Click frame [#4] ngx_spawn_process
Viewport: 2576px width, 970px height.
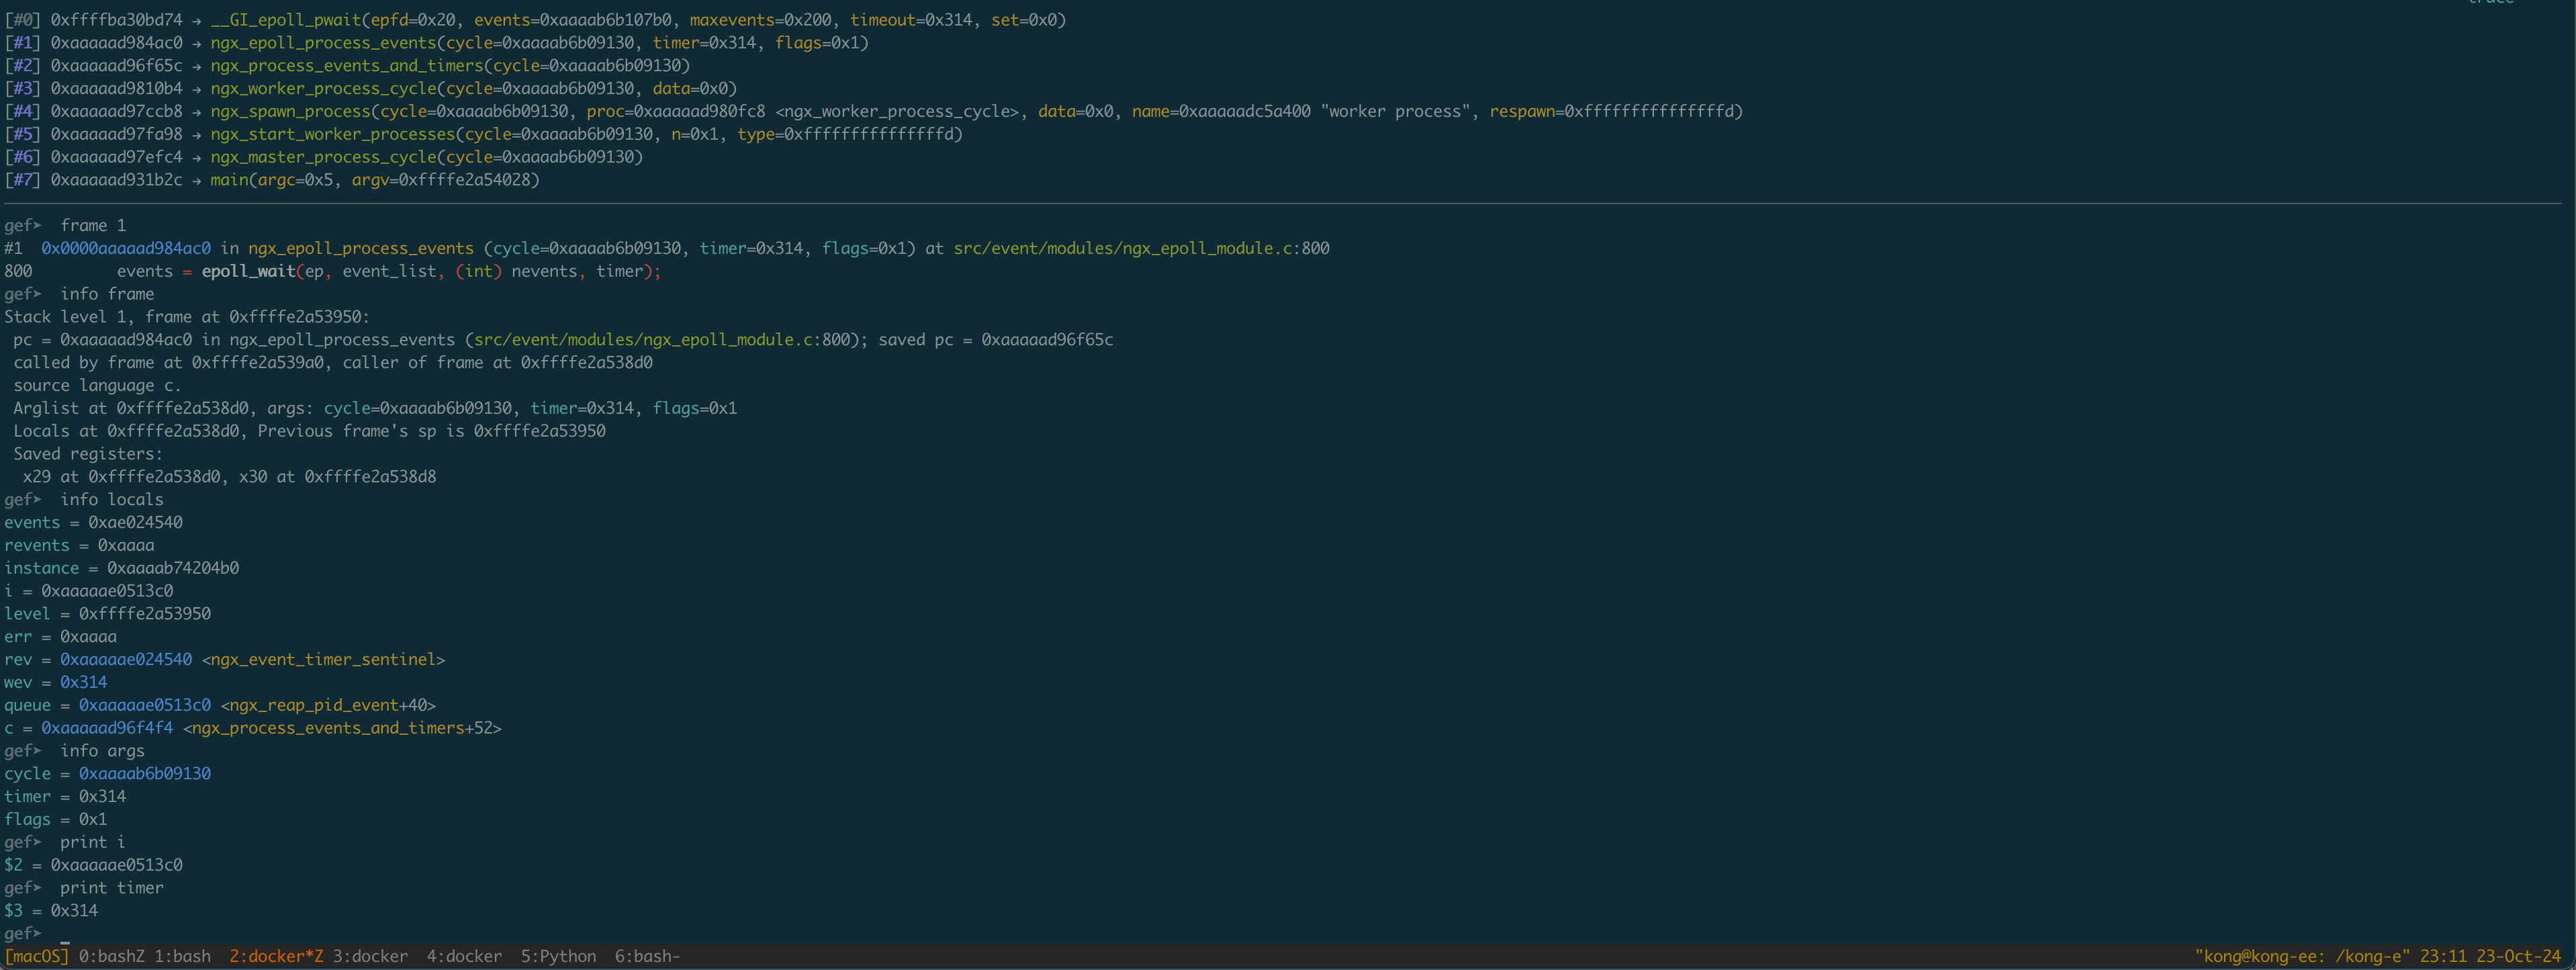point(873,112)
